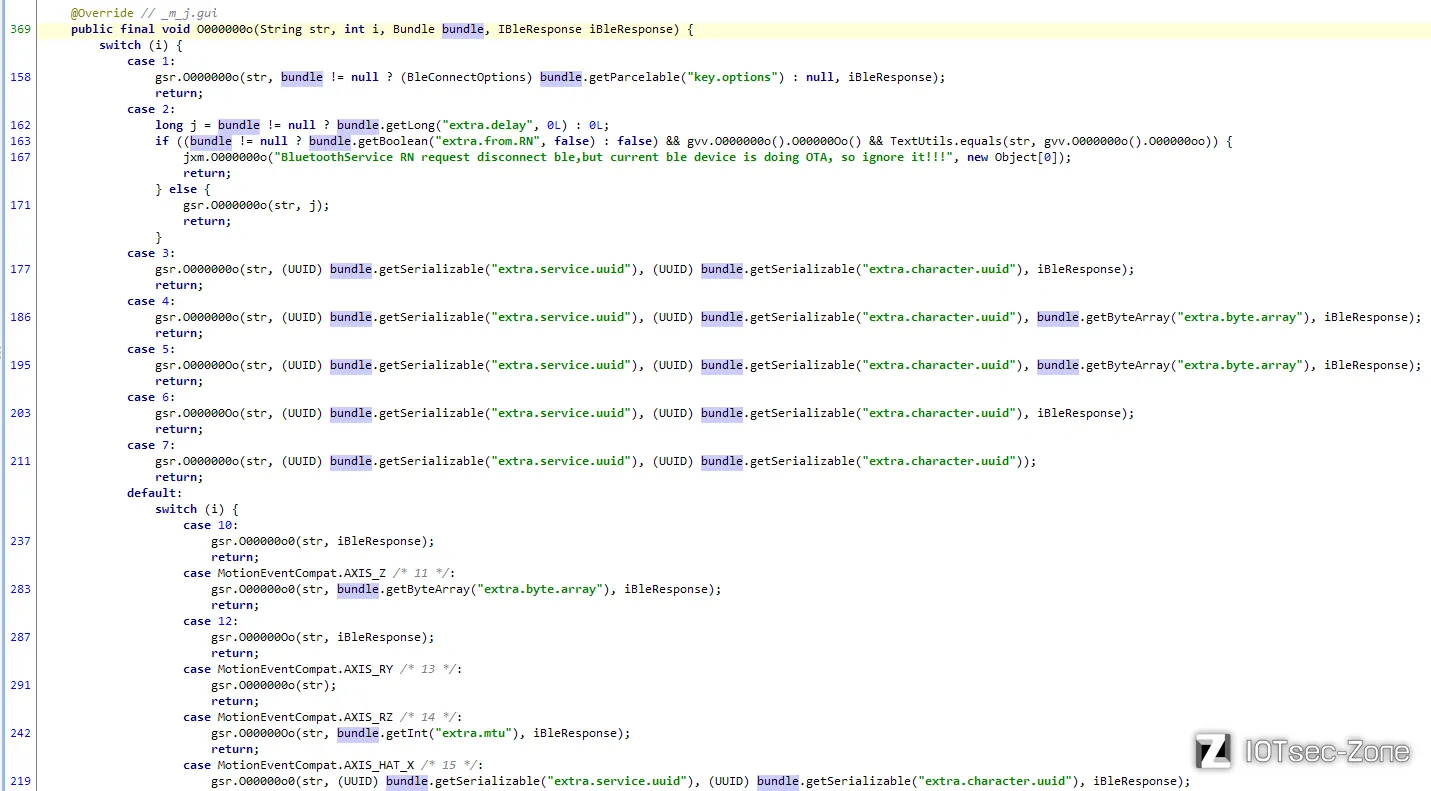Click line number 291 in the gutter
This screenshot has width=1431, height=791.
tap(20, 685)
